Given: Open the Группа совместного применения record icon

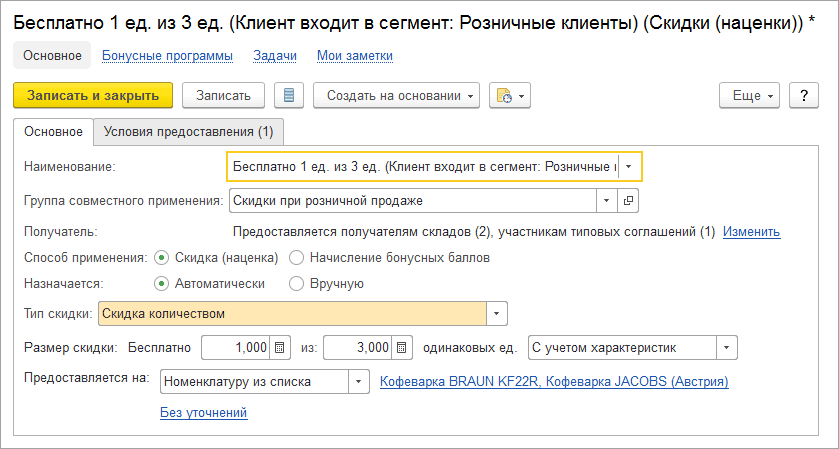Looking at the screenshot, I should coord(629,200).
